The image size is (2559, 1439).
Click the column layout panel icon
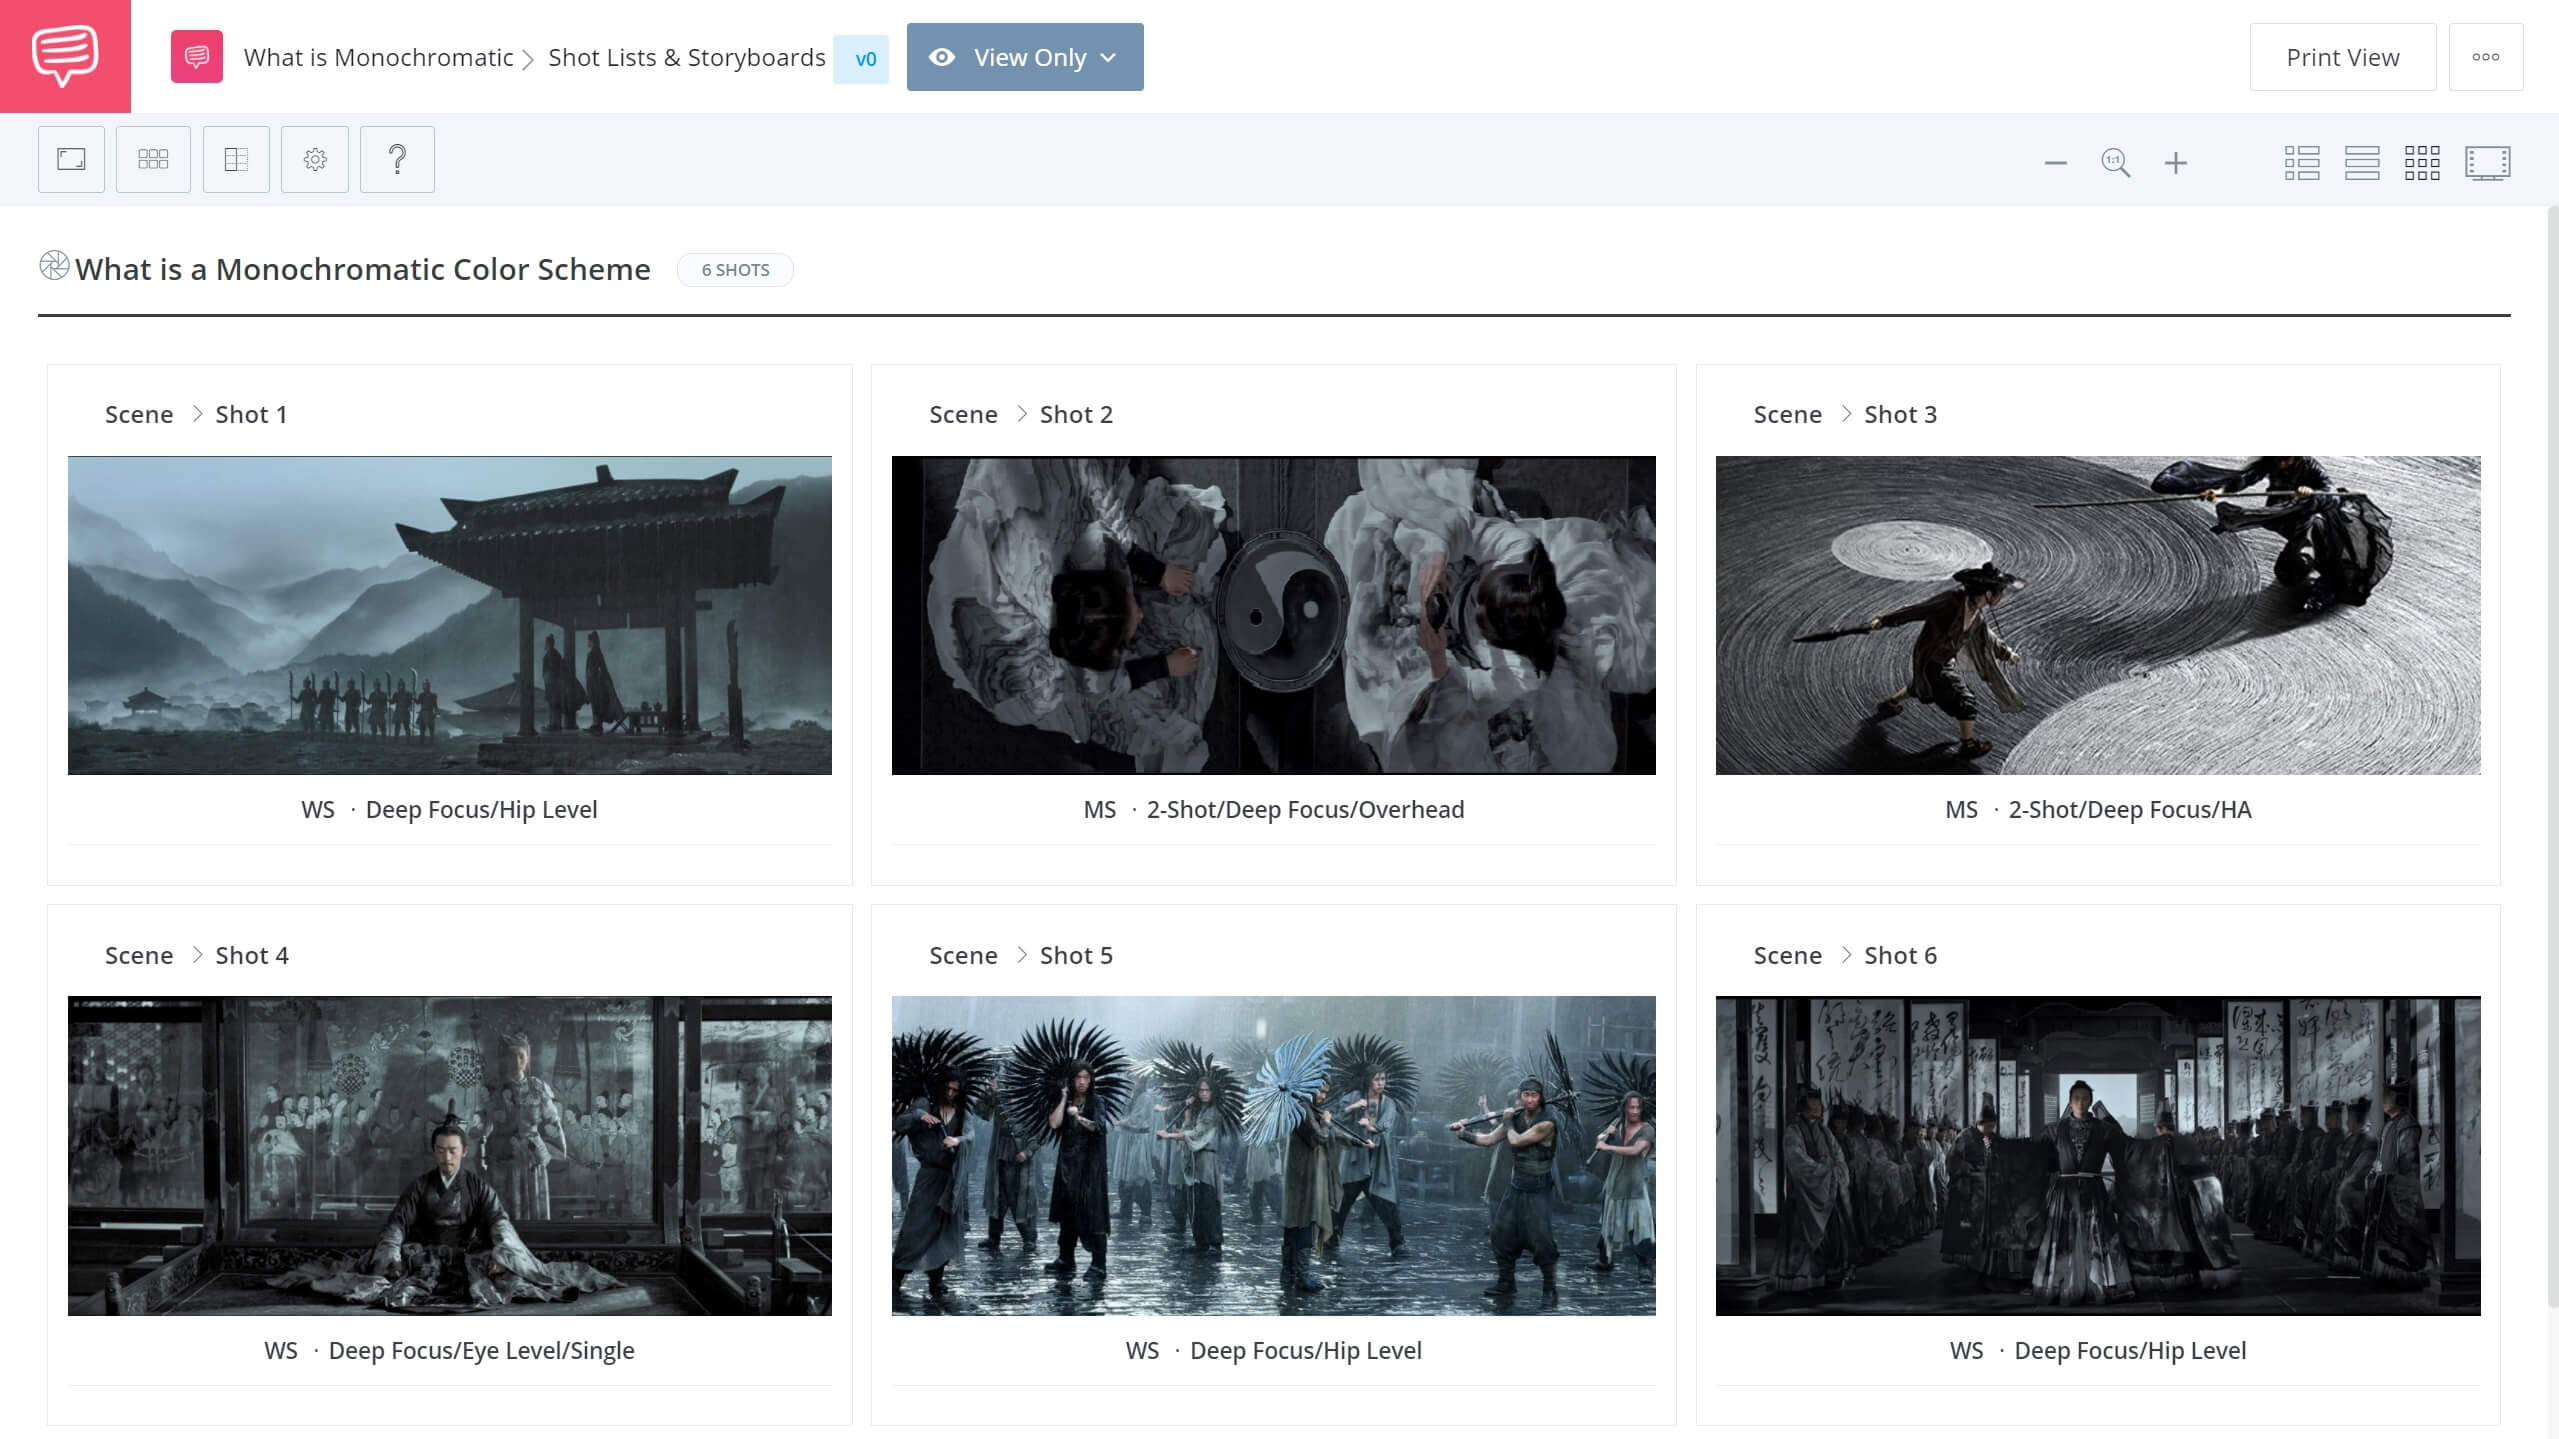pyautogui.click(x=236, y=159)
